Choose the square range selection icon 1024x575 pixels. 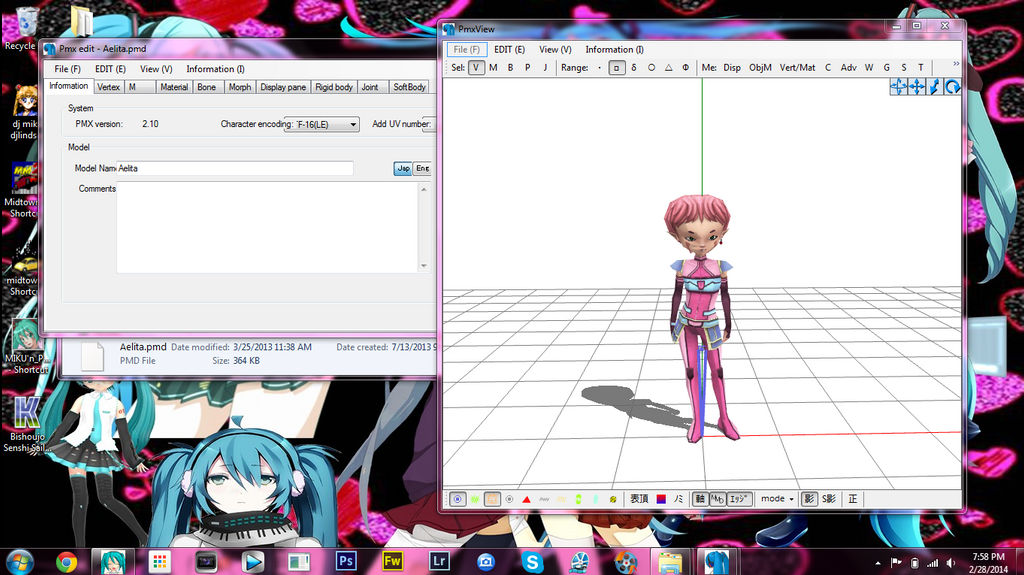[616, 67]
